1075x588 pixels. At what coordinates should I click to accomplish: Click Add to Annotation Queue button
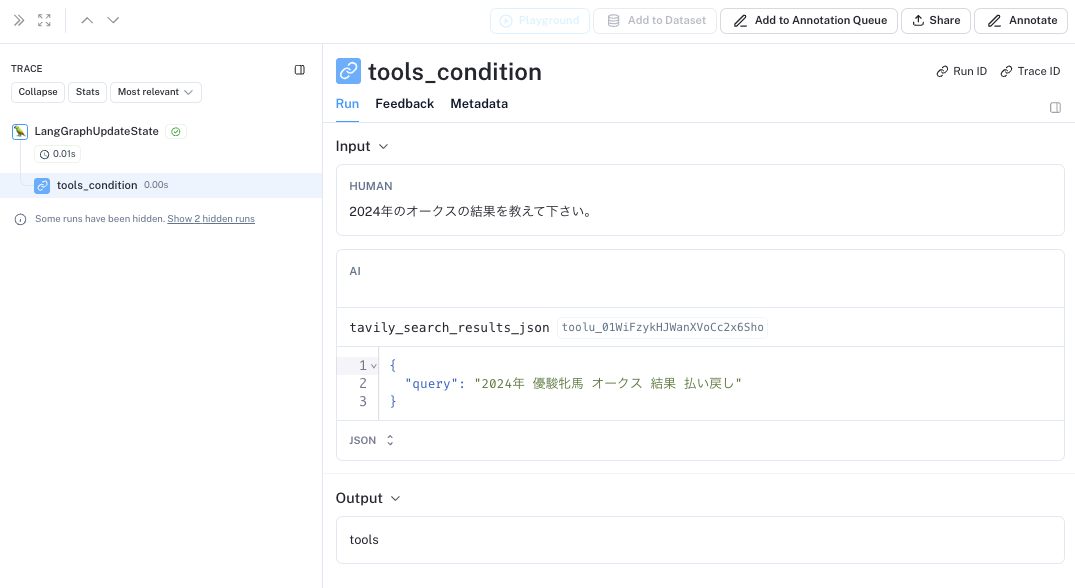tap(809, 21)
